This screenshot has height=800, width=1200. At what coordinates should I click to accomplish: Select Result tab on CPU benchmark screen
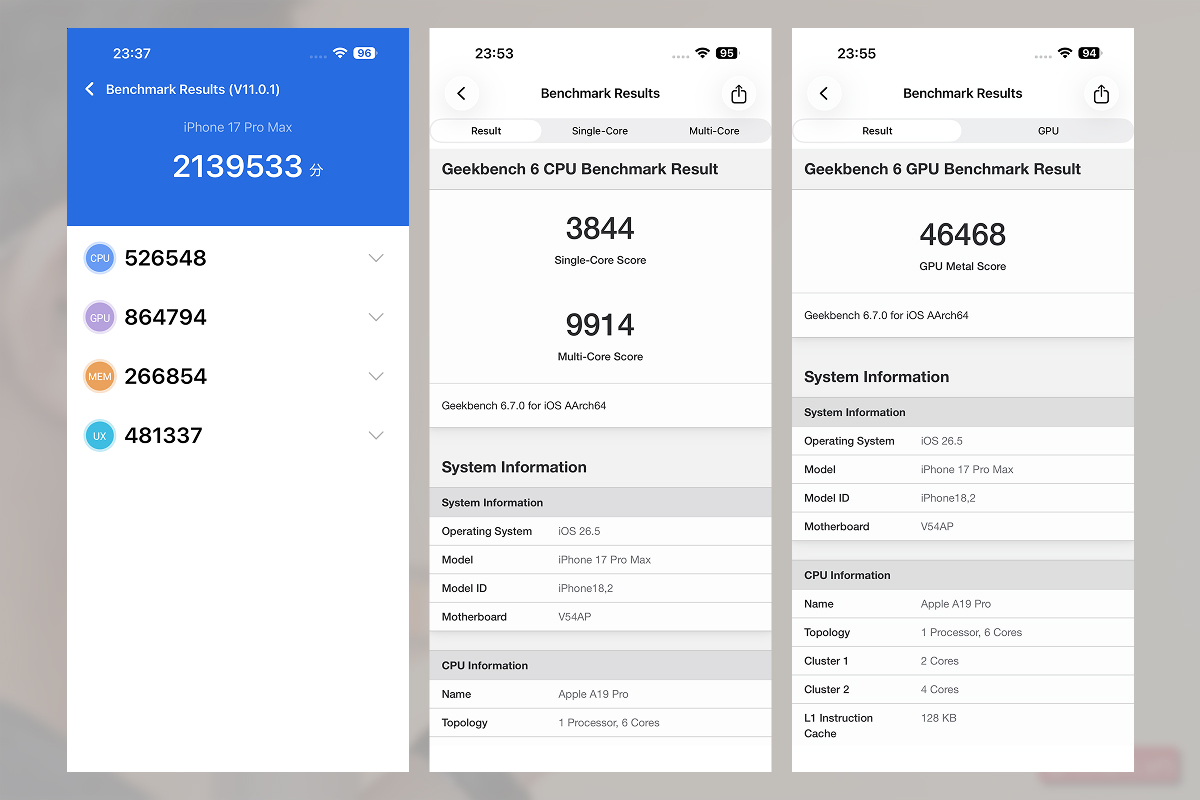(487, 131)
